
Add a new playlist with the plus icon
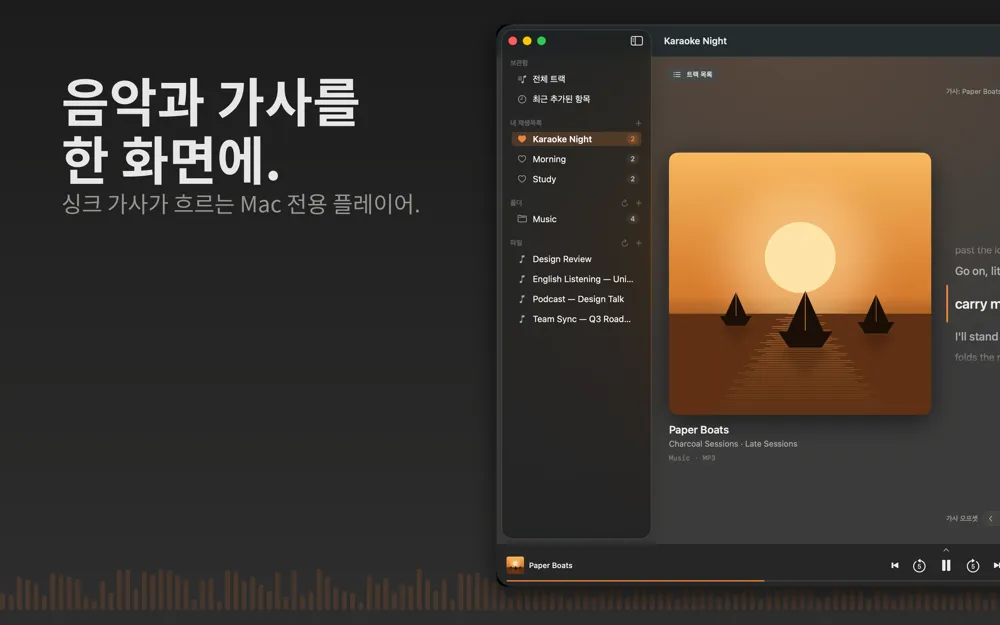[638, 123]
